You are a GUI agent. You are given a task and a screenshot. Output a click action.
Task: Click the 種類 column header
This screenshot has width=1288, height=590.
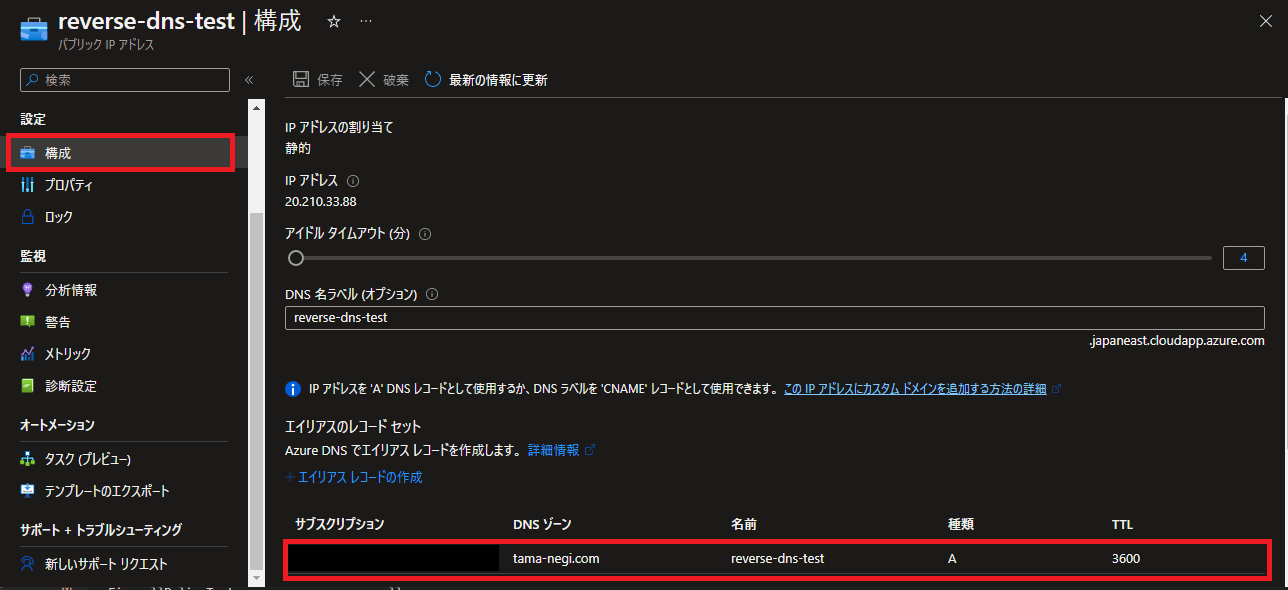coord(962,524)
